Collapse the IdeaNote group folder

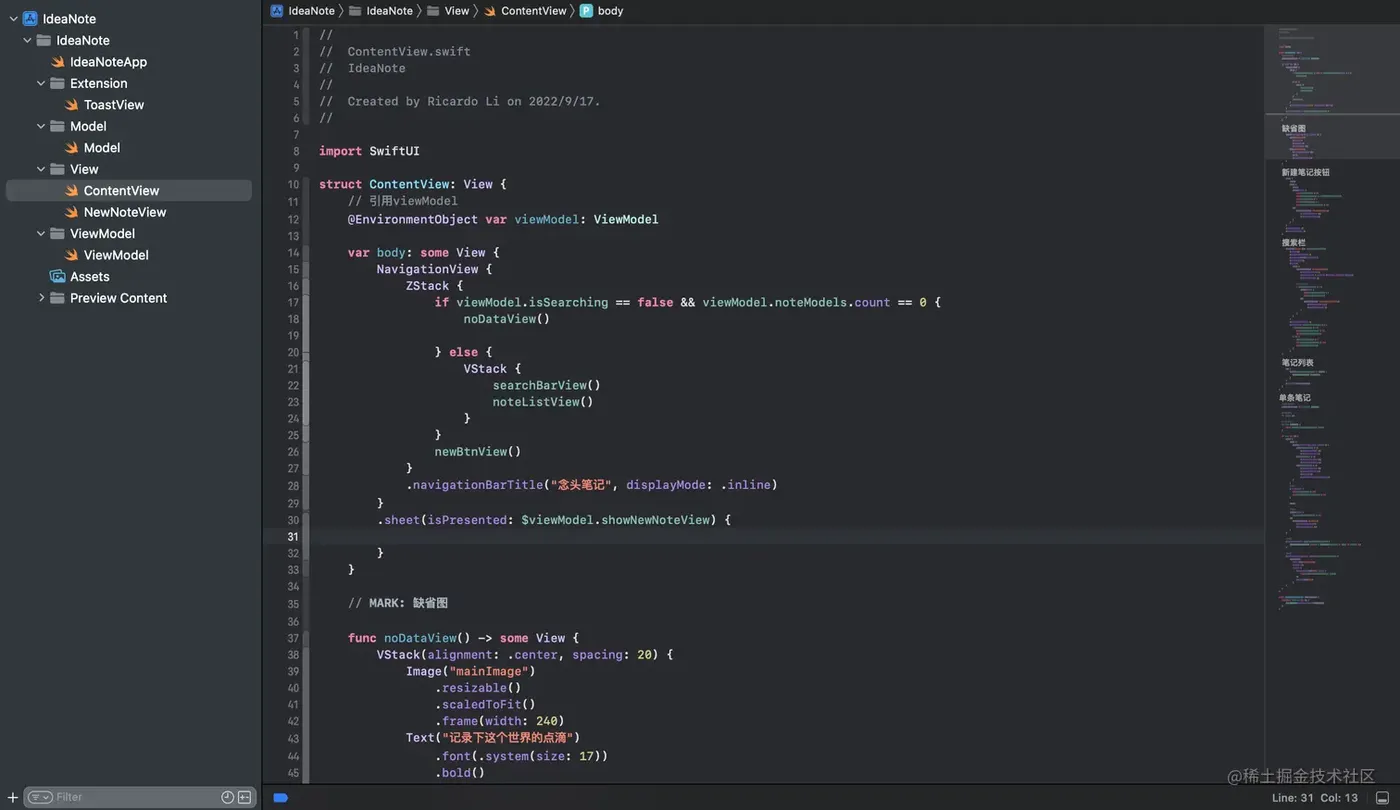pos(27,40)
